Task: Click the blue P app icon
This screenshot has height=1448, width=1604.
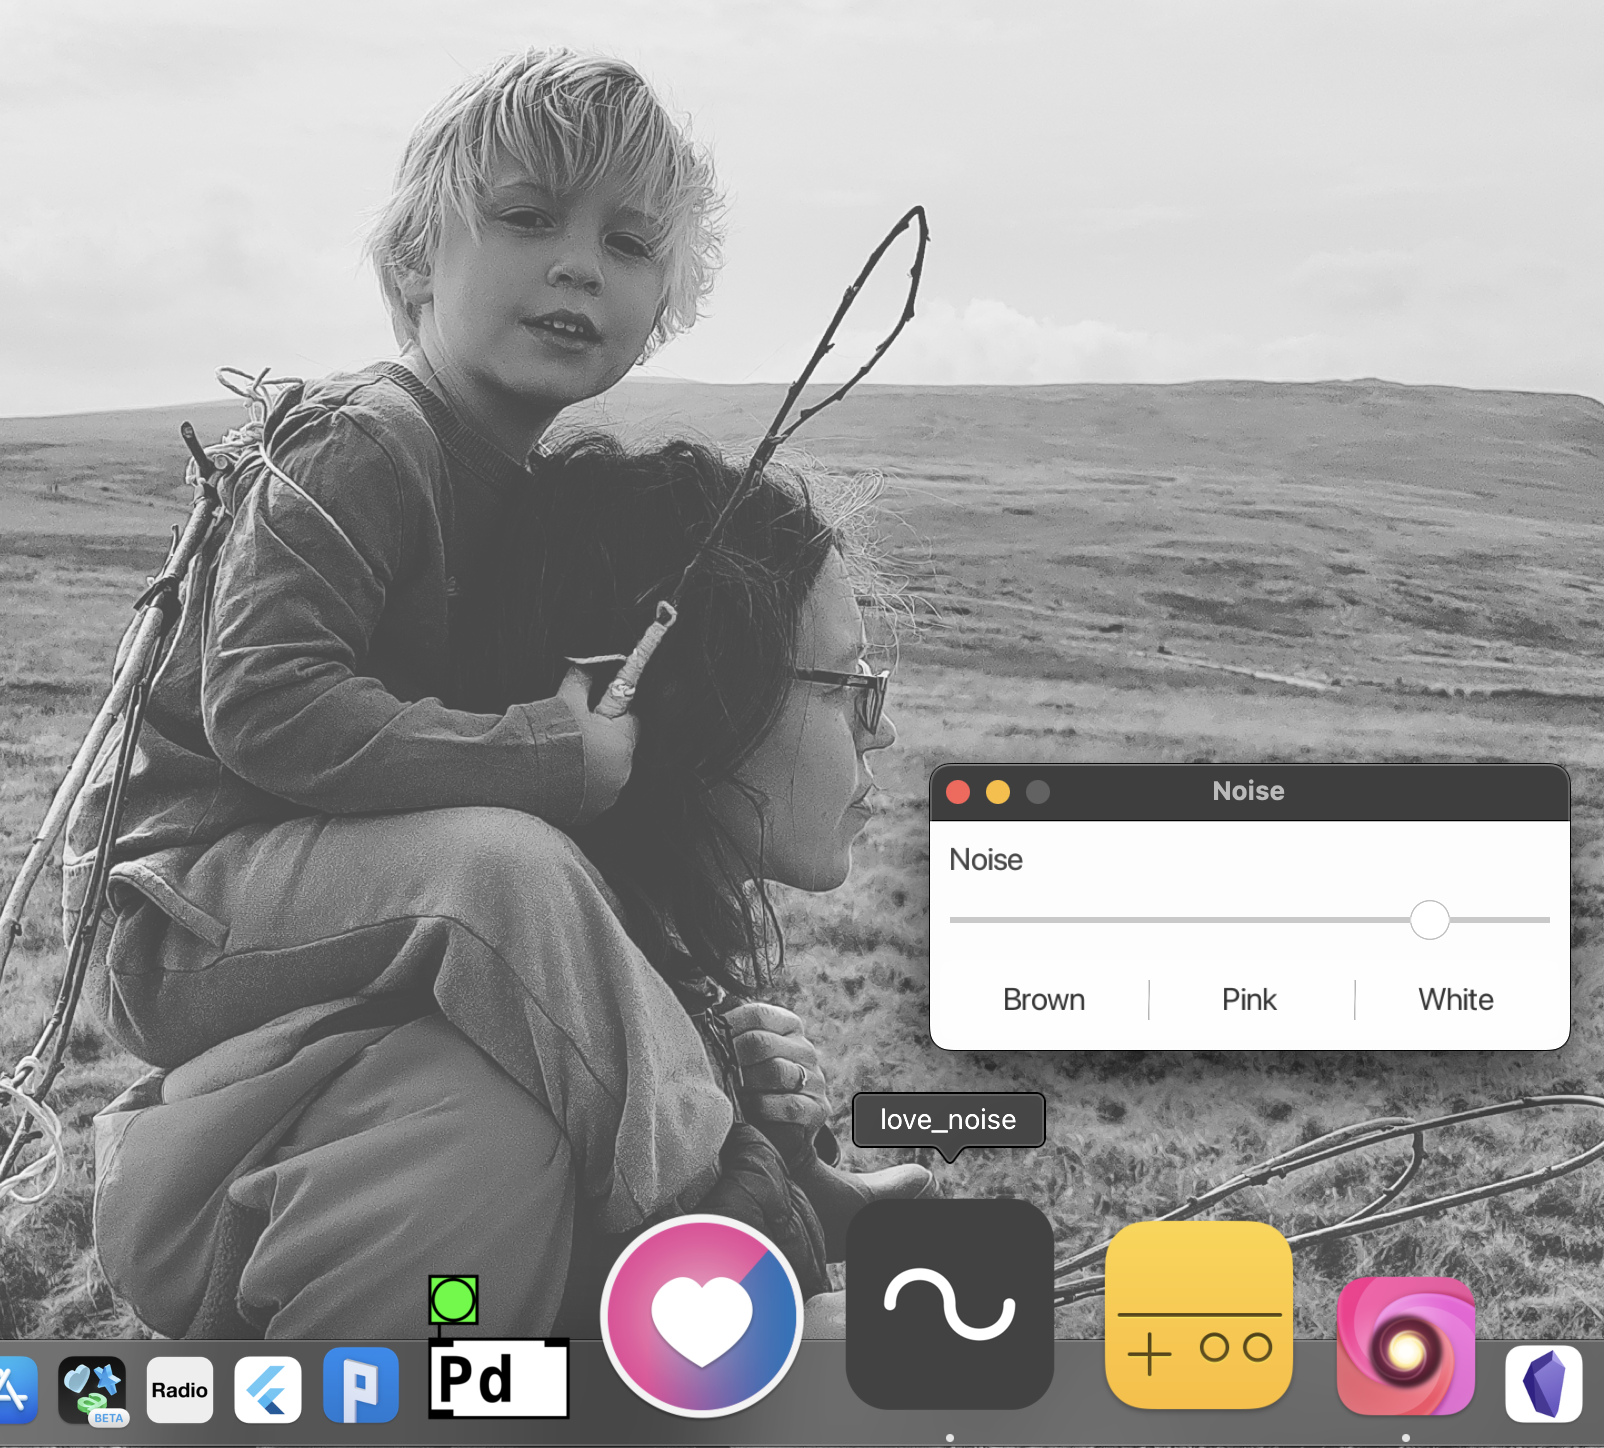Action: coord(361,1386)
